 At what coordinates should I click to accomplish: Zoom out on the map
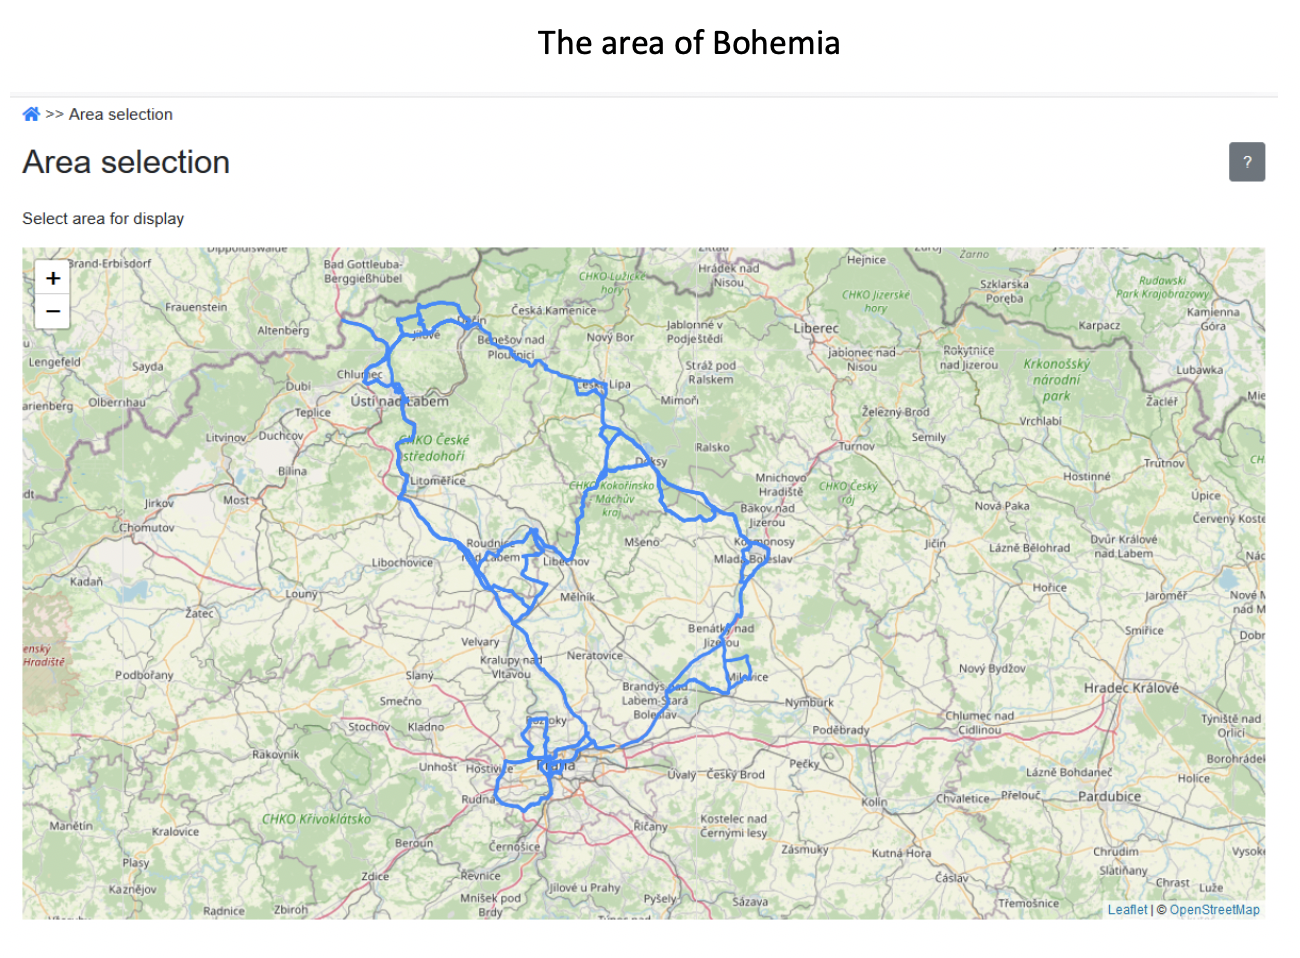pos(53,312)
